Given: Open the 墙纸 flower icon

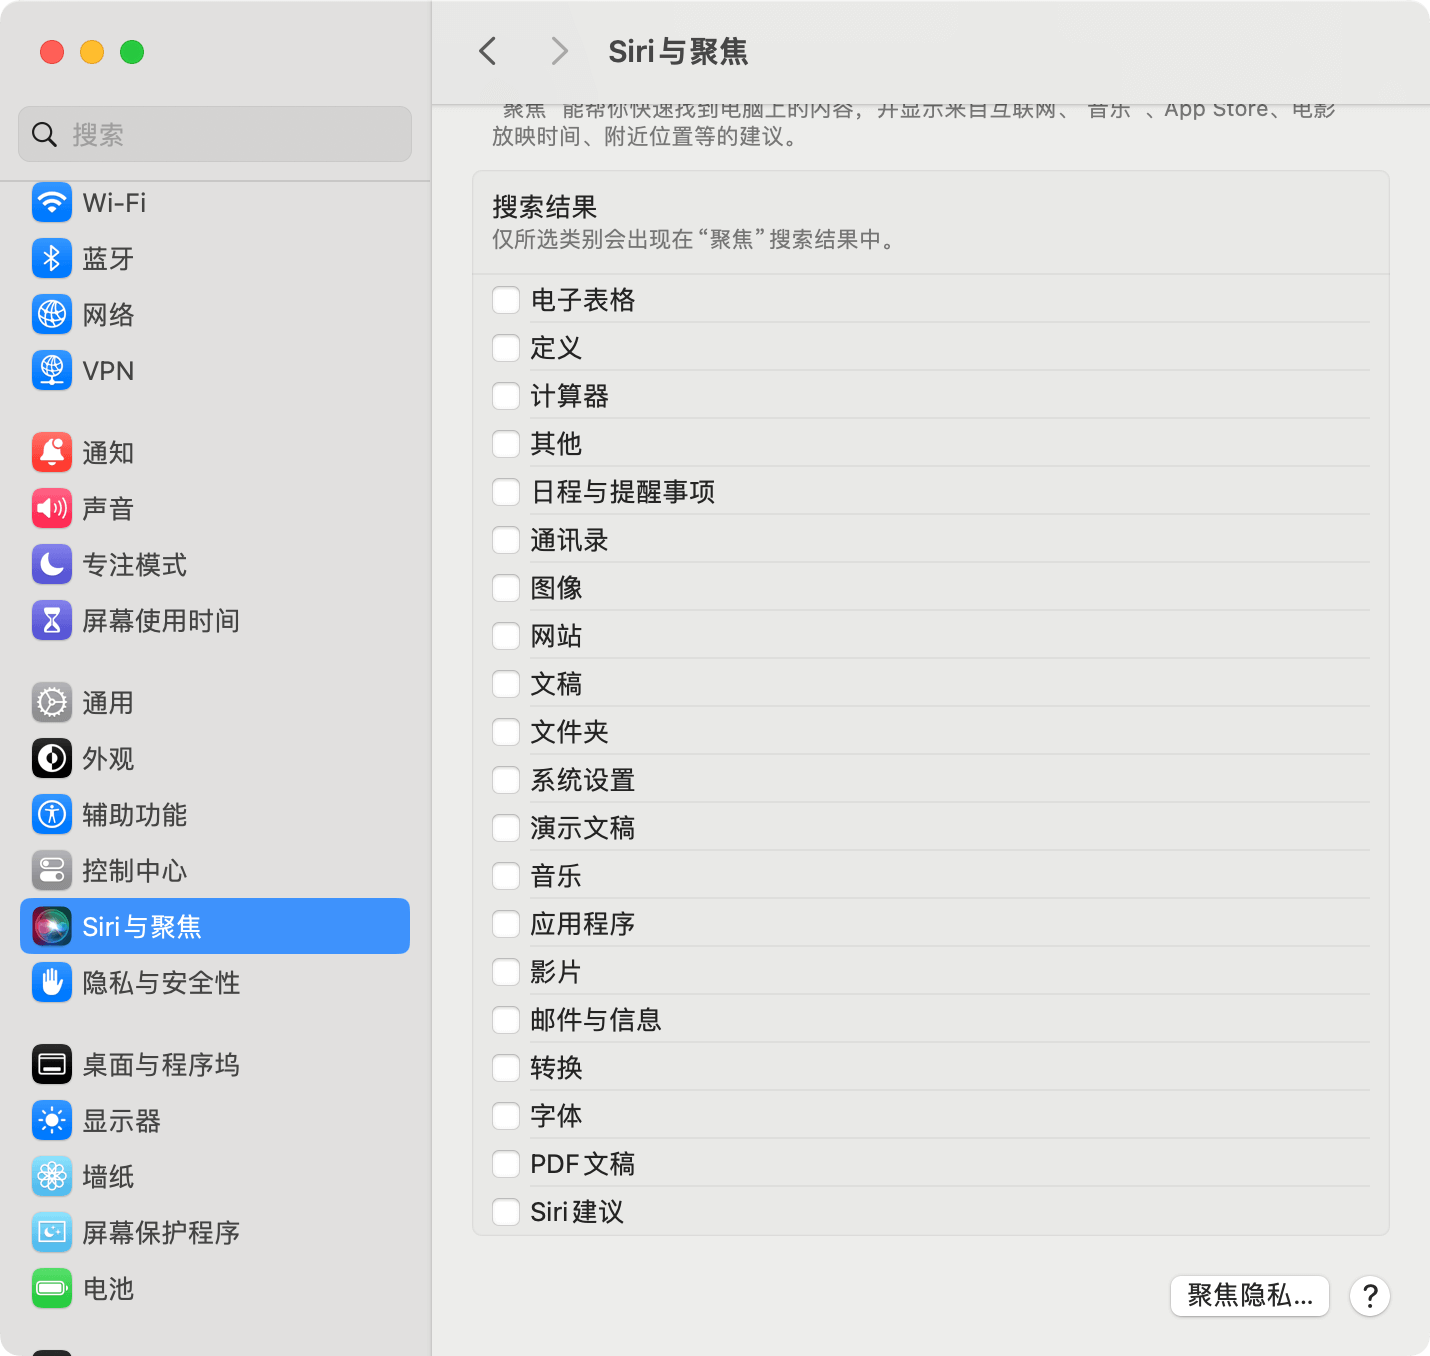Looking at the screenshot, I should [x=52, y=1177].
